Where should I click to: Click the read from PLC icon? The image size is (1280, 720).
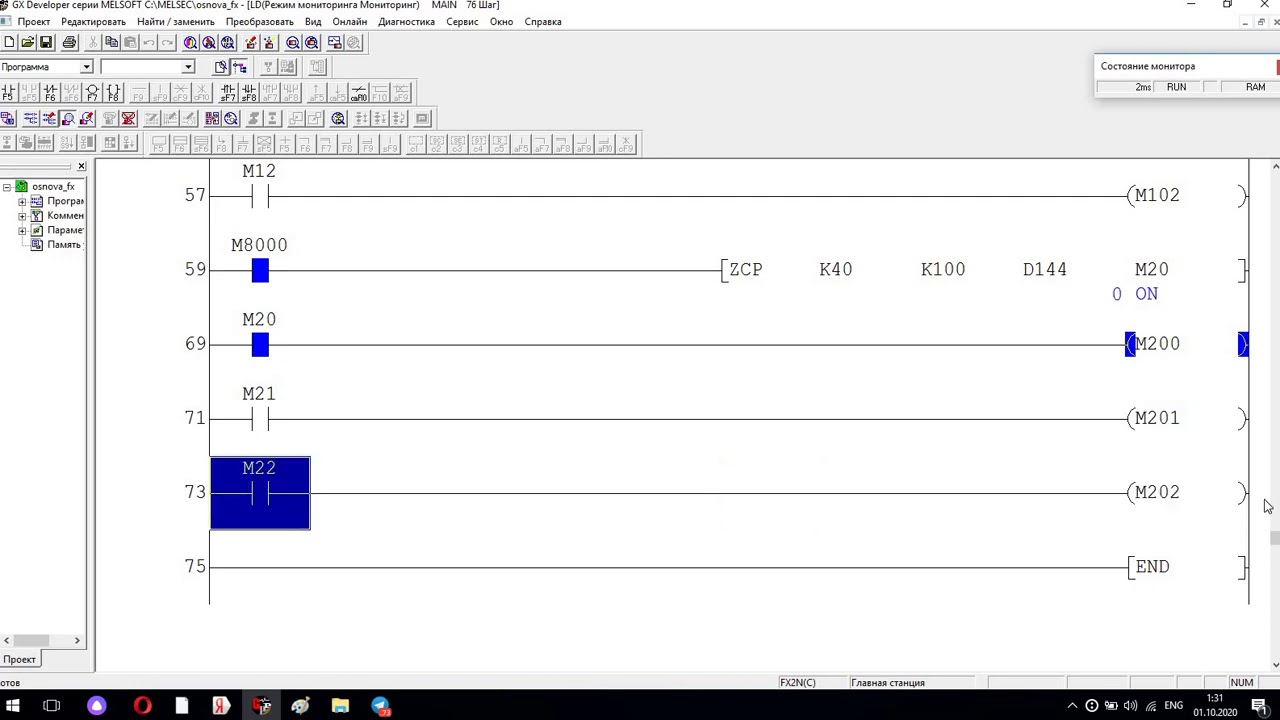[269, 42]
